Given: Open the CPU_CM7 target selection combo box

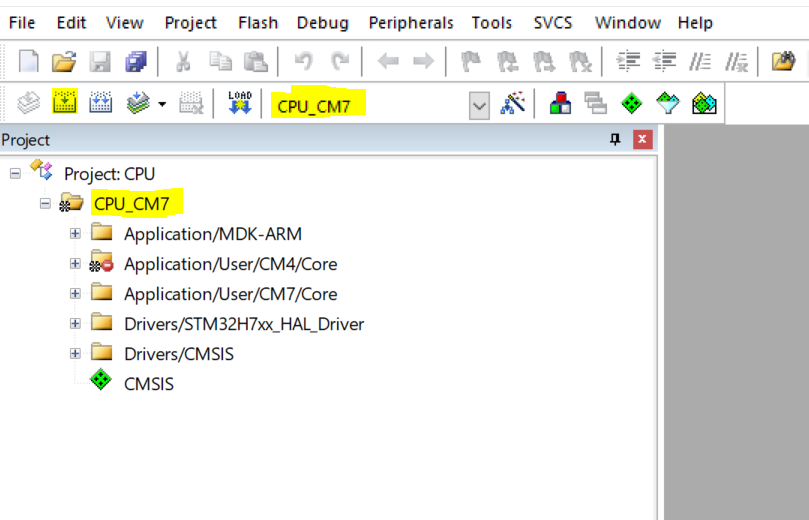Looking at the screenshot, I should [x=381, y=106].
